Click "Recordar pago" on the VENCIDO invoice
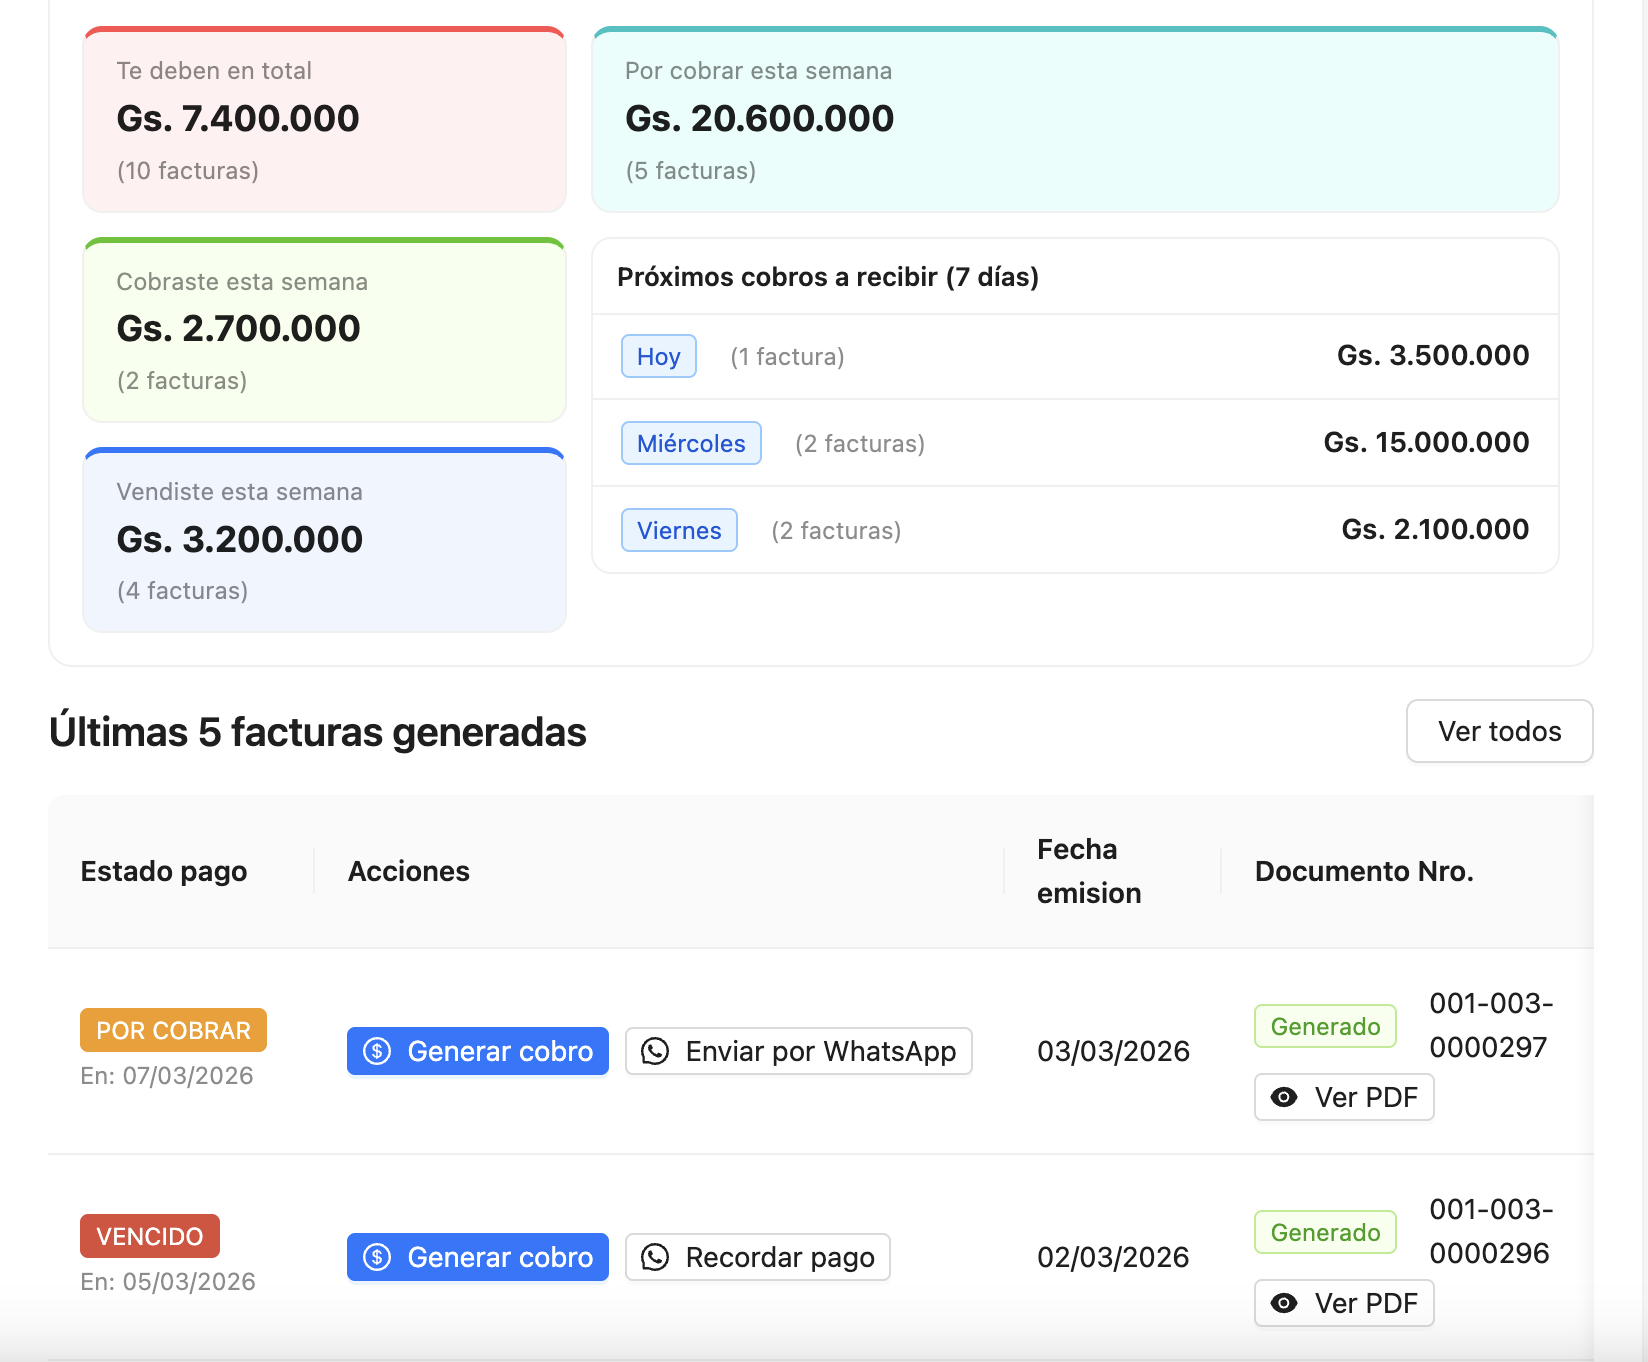This screenshot has width=1648, height=1362. point(757,1257)
